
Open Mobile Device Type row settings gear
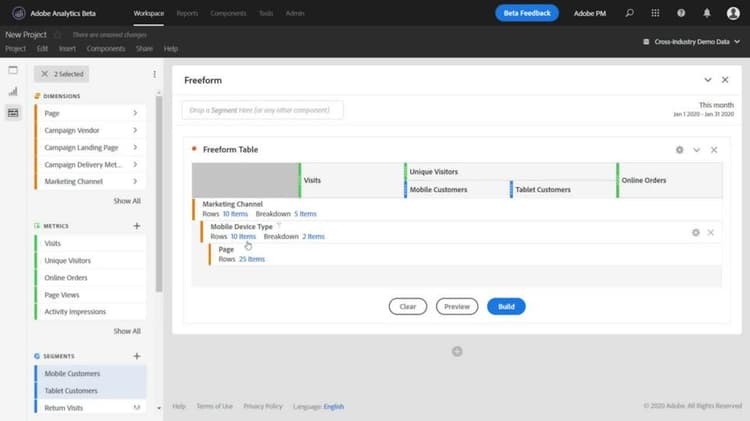pos(695,233)
